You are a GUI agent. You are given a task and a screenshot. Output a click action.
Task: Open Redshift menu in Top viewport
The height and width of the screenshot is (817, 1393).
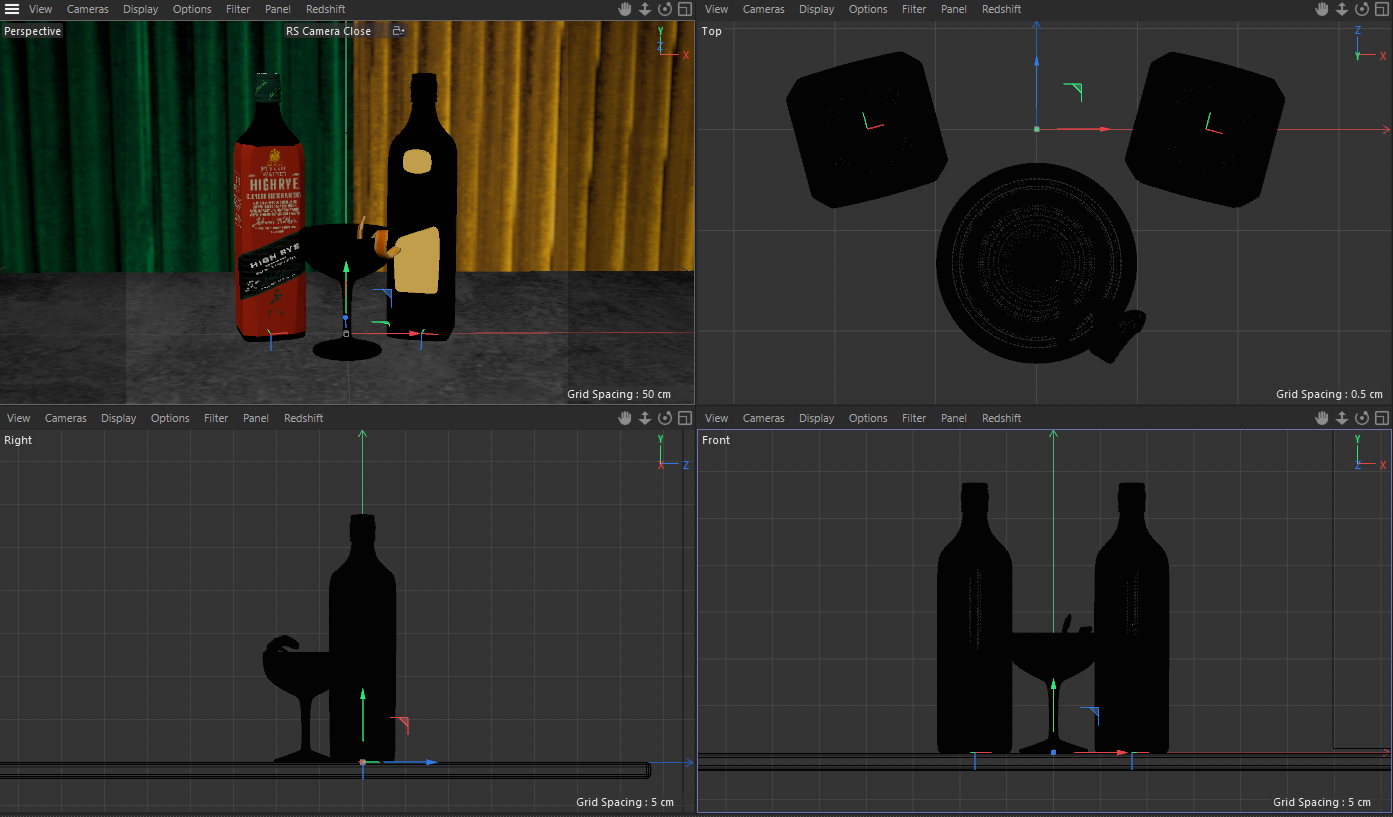(x=1002, y=9)
